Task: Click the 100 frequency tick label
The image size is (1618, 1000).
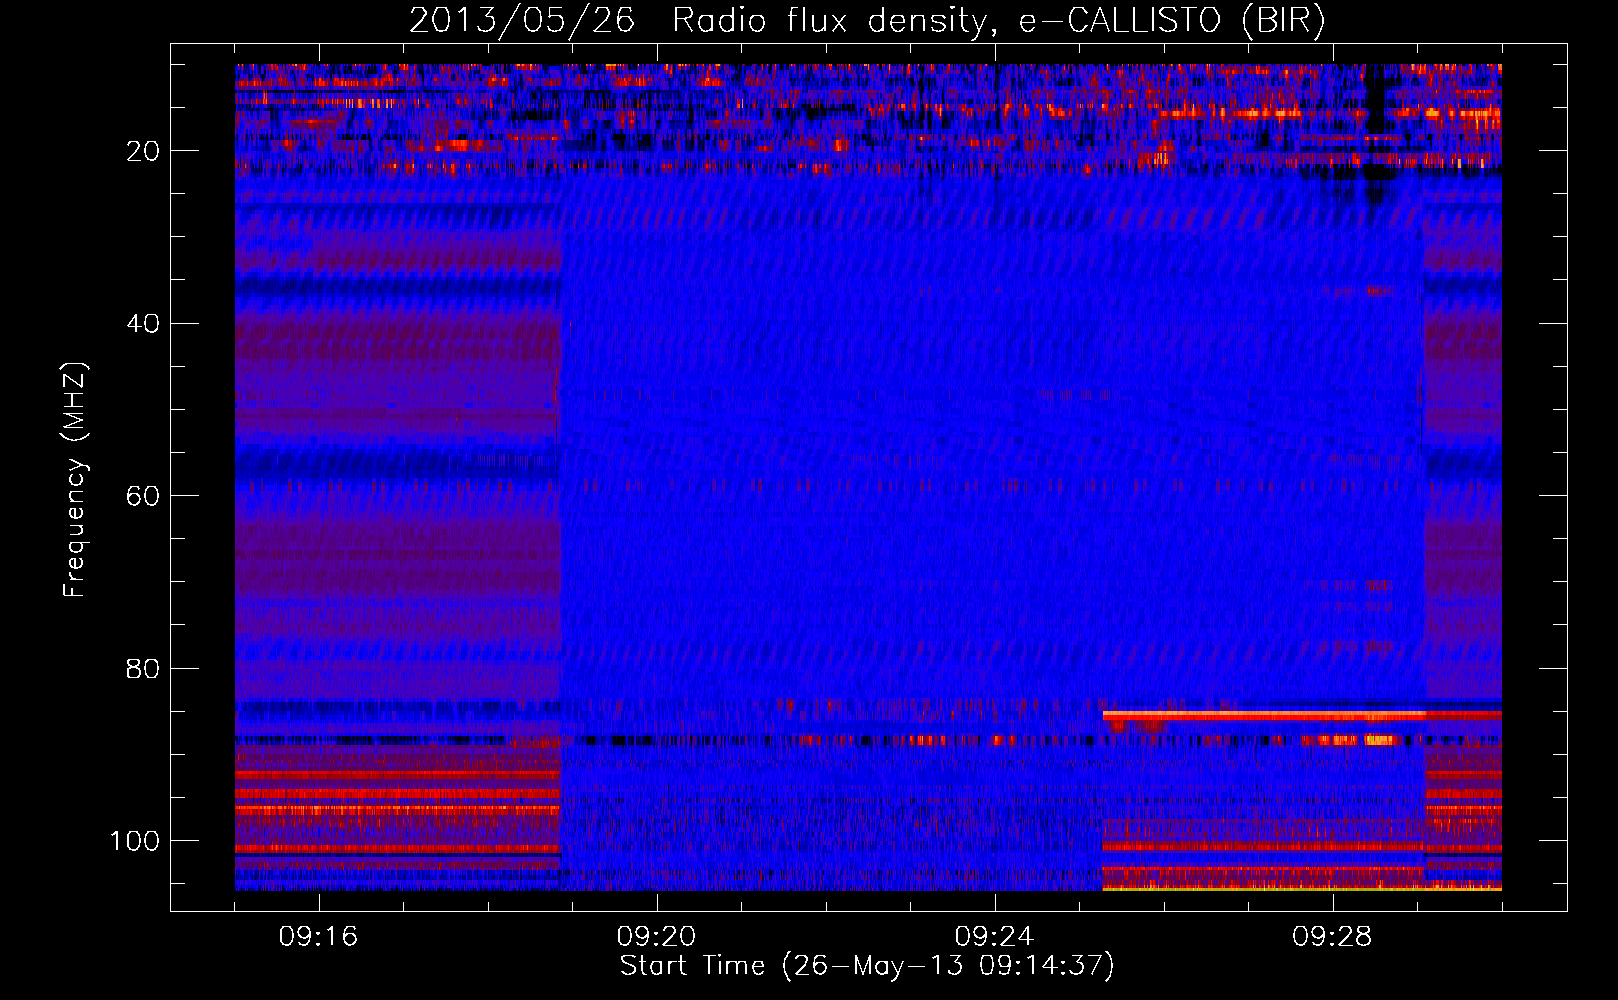Action: (x=136, y=841)
